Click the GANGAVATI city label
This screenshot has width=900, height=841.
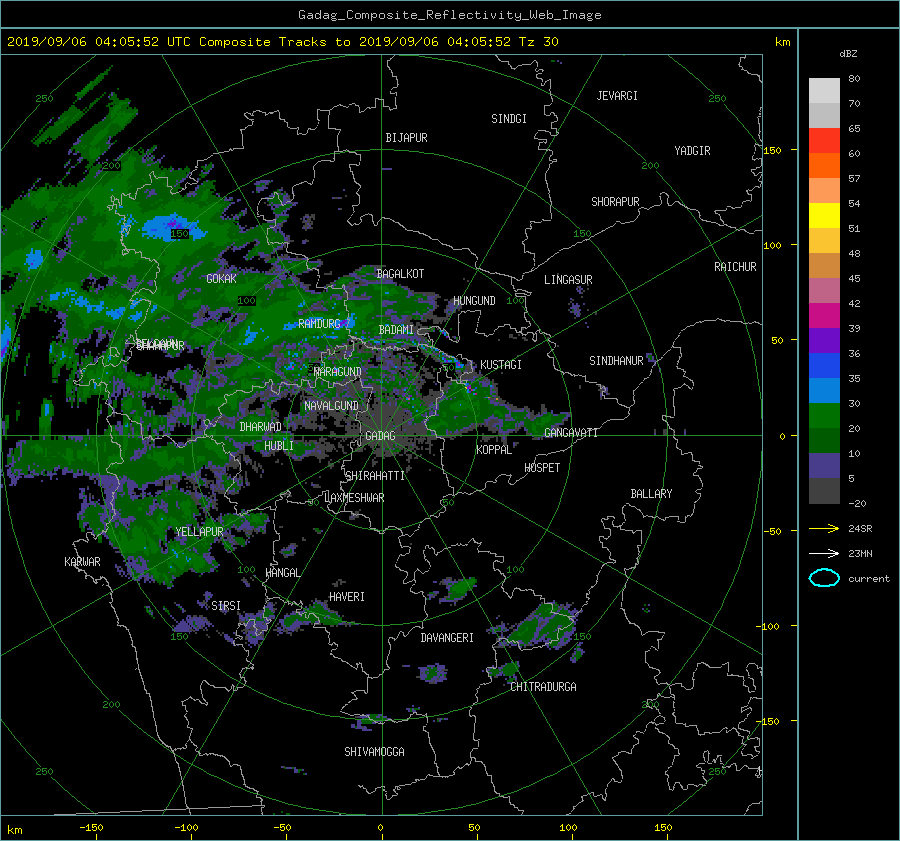571,433
